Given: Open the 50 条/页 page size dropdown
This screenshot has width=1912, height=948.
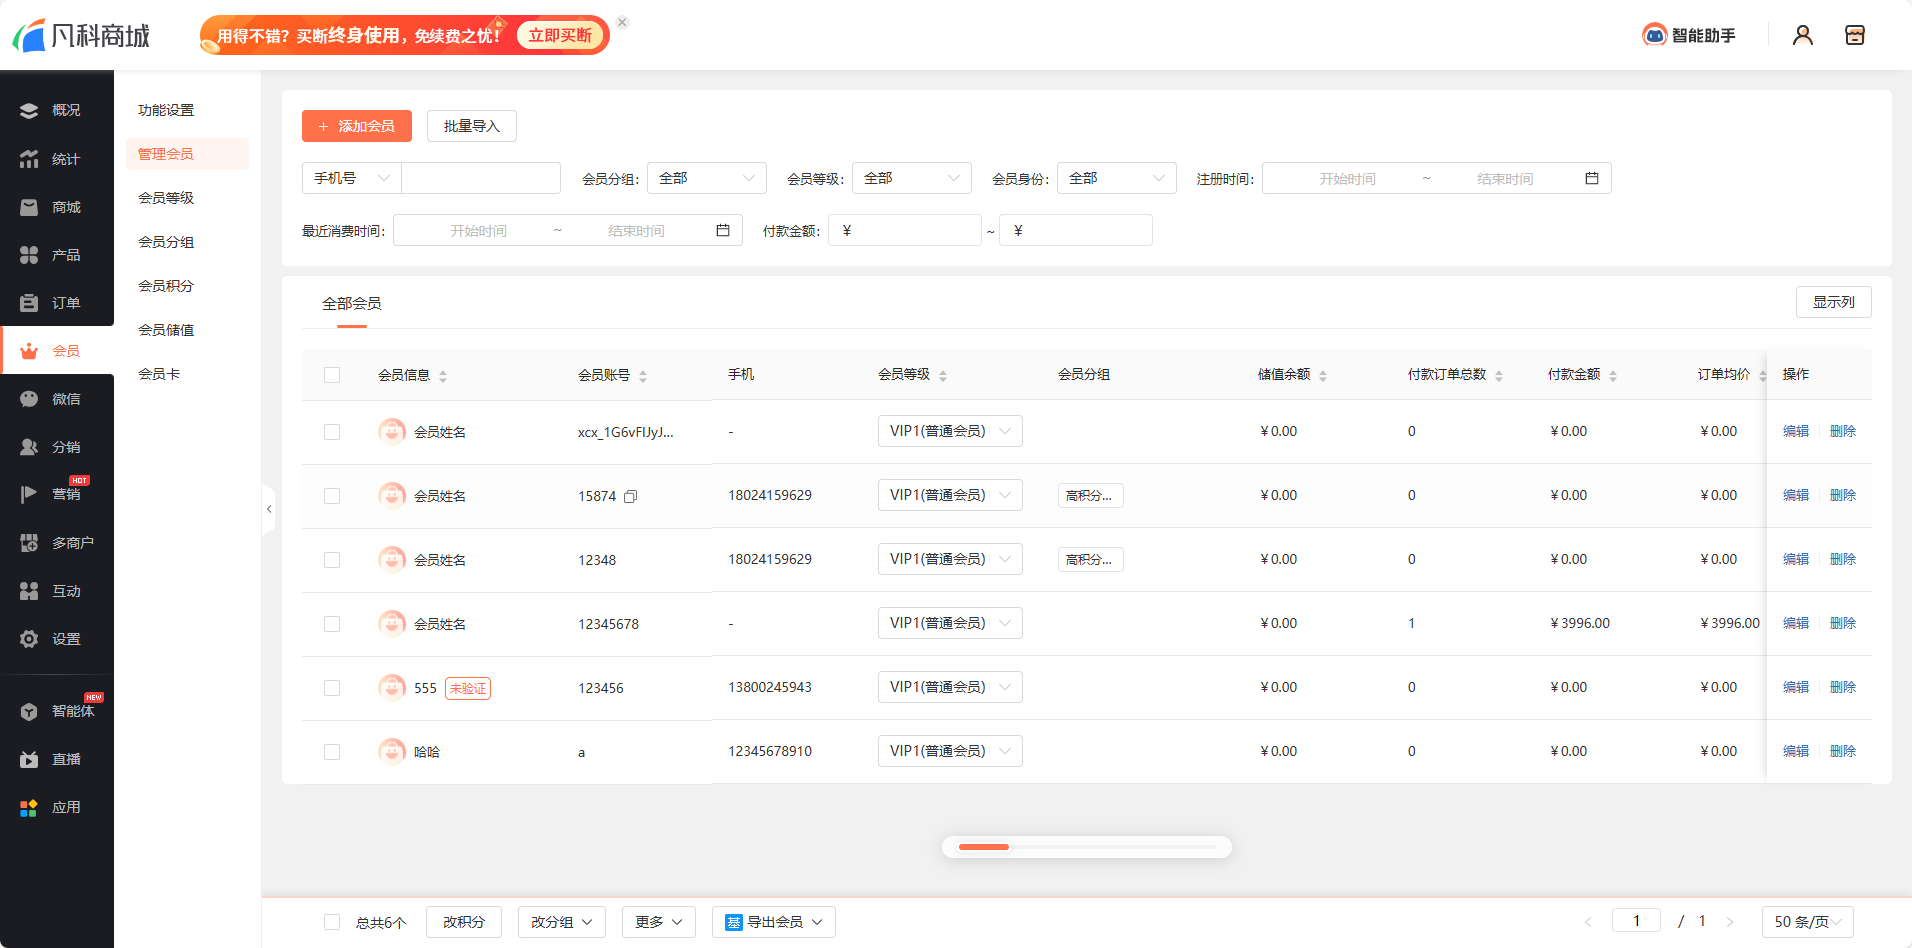Looking at the screenshot, I should 1807,921.
